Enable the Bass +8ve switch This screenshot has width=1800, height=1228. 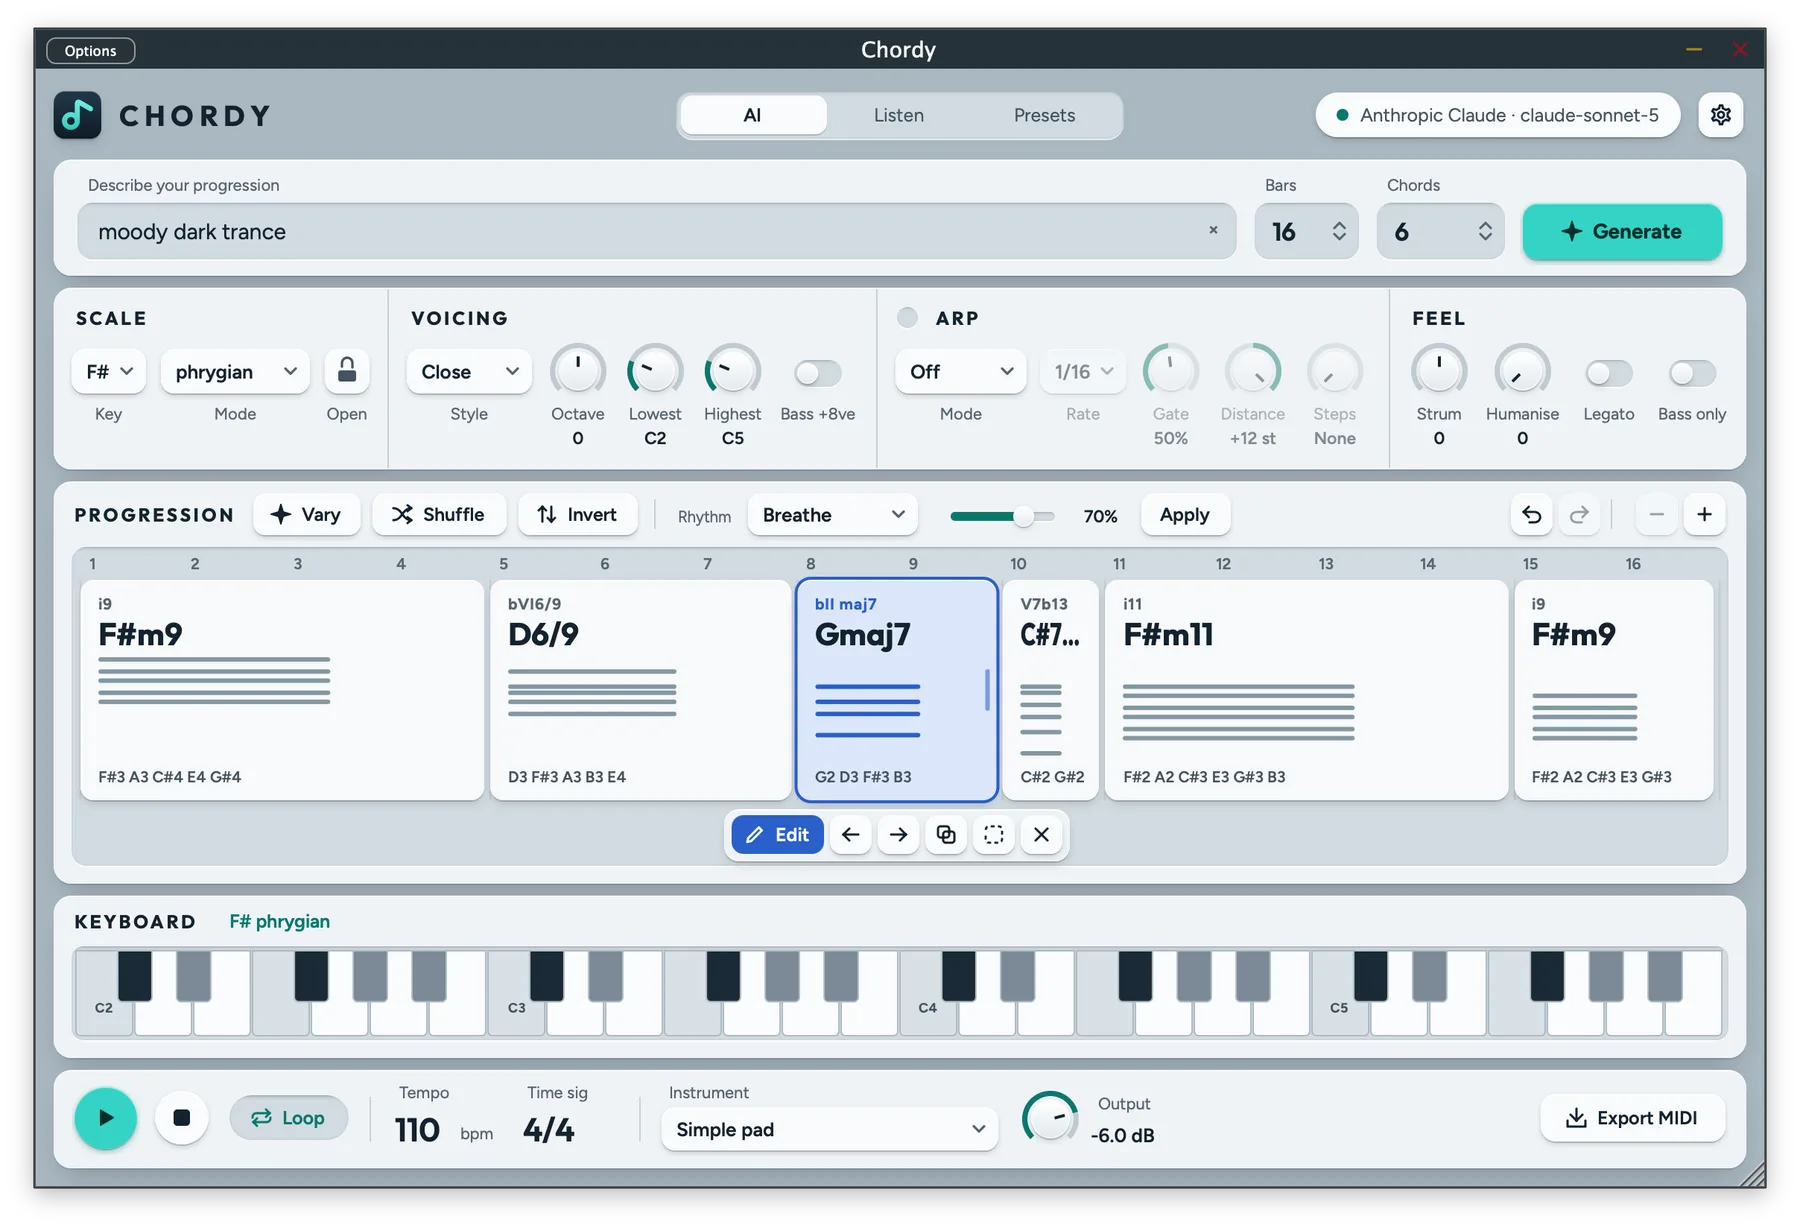(817, 373)
